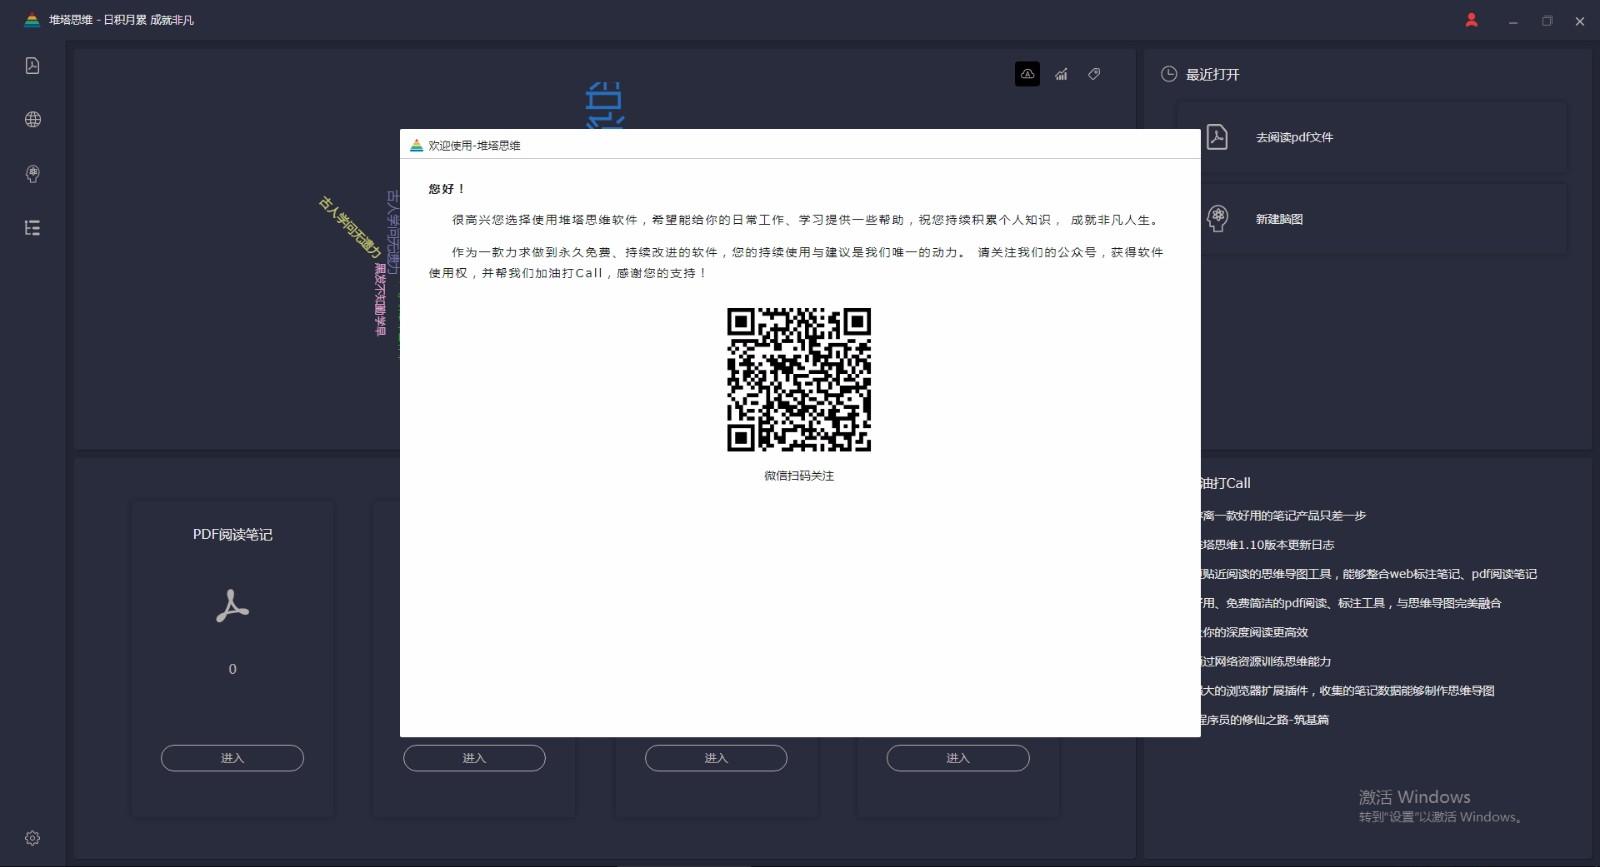This screenshot has height=867, width=1600.
Task: Click the 您好！ greeting in the dialog
Action: [447, 189]
